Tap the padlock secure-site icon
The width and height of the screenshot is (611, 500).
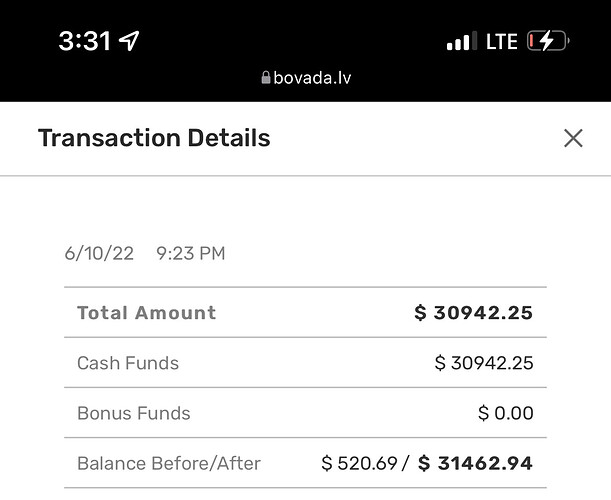[x=266, y=77]
